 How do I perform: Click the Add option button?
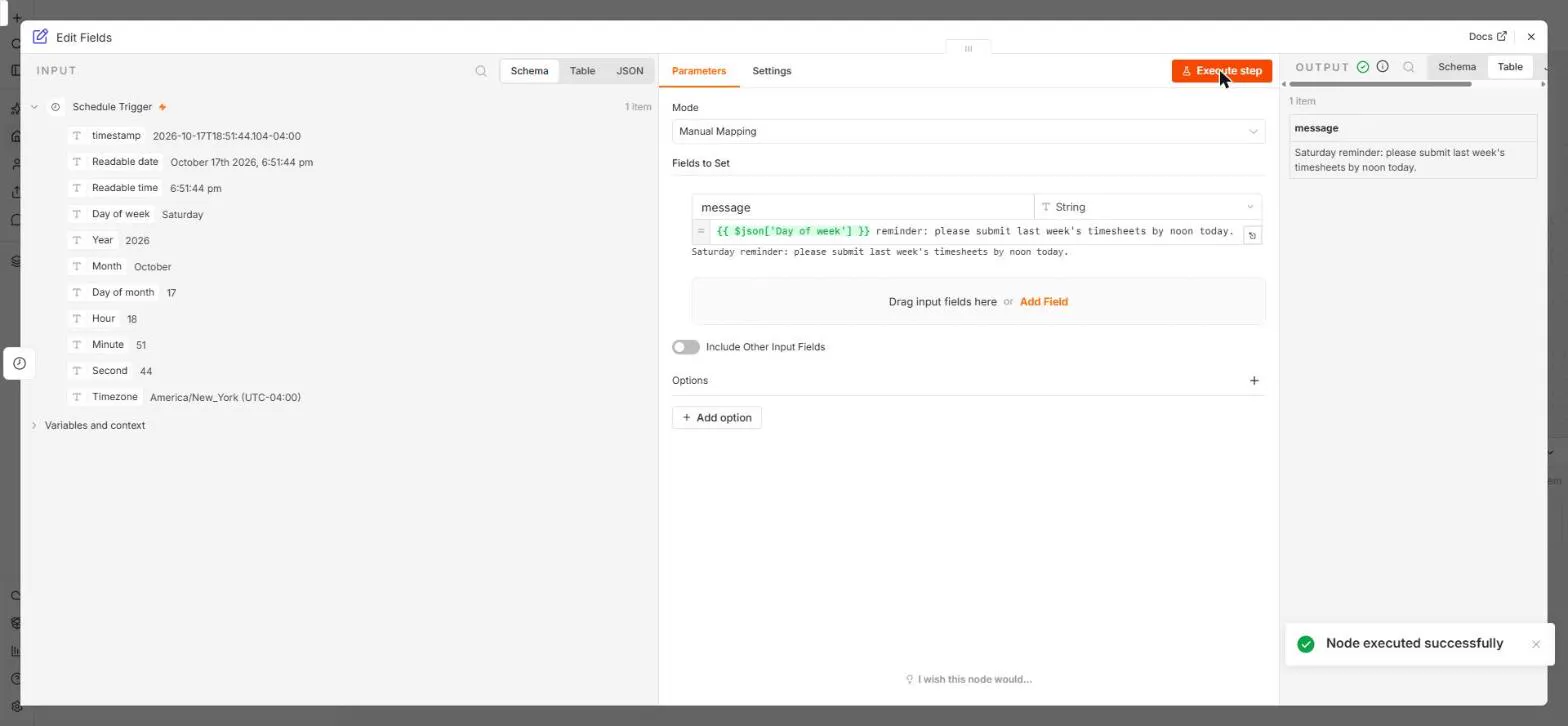point(717,418)
